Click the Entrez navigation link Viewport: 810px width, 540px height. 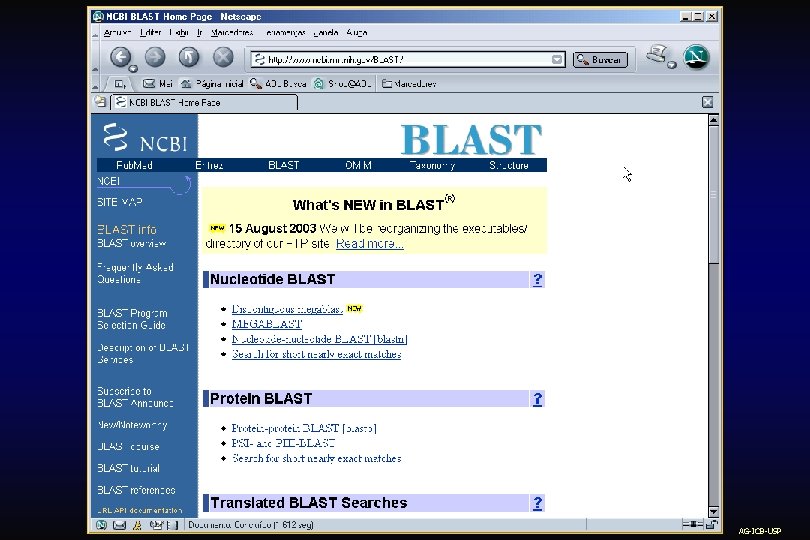[x=209, y=165]
